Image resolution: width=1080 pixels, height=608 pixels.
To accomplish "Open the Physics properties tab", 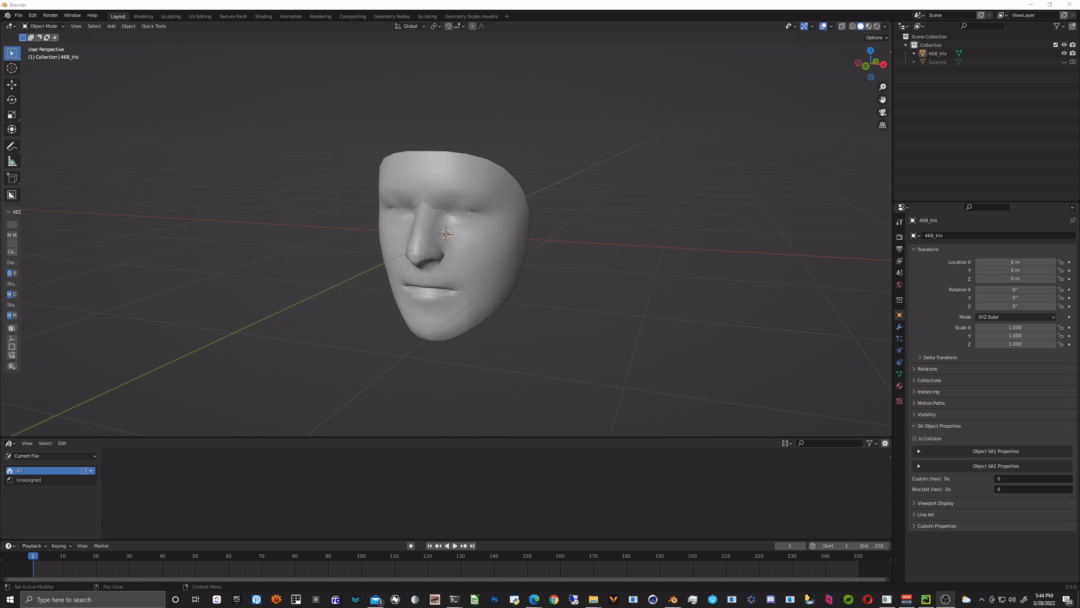I will tap(899, 350).
